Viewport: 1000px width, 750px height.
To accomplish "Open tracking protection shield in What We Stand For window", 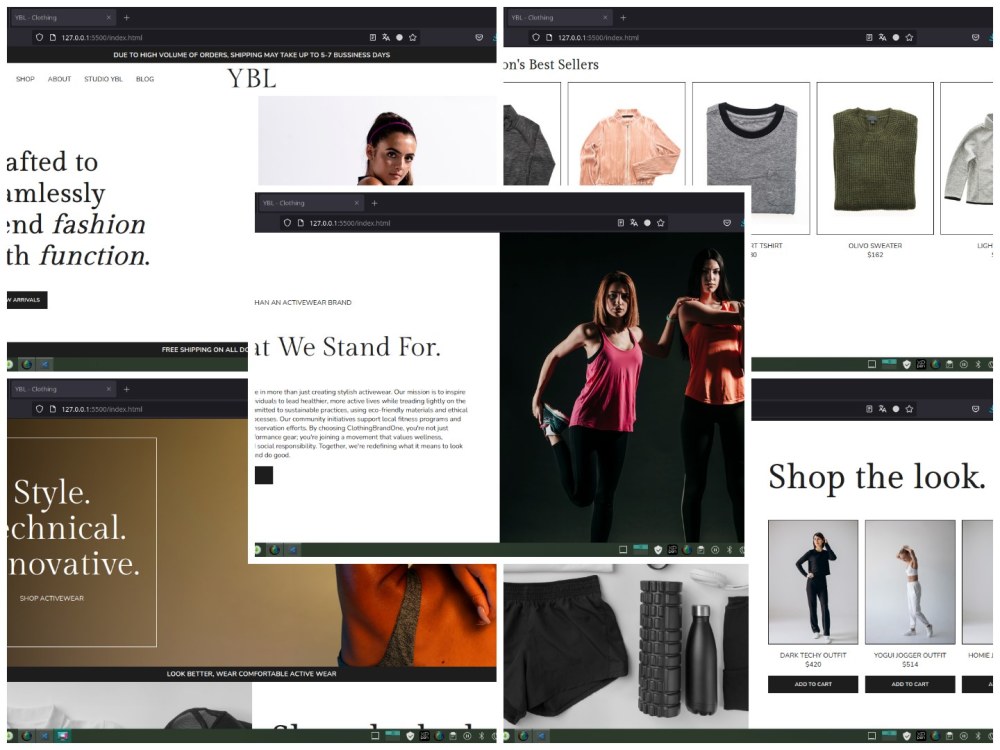I will pyautogui.click(x=287, y=223).
